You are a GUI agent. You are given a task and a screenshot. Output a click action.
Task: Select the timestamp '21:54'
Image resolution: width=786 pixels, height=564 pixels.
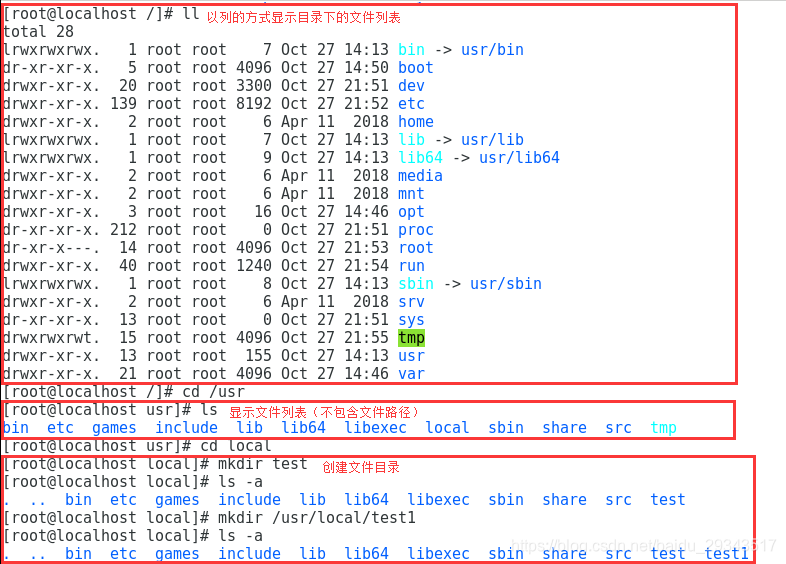click(366, 266)
